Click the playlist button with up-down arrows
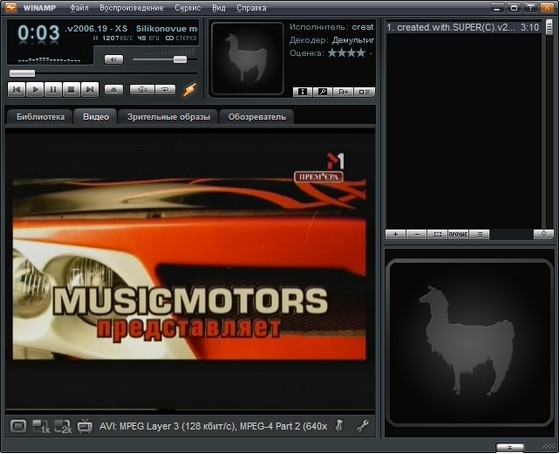The height and width of the screenshot is (454, 560). coord(543,234)
